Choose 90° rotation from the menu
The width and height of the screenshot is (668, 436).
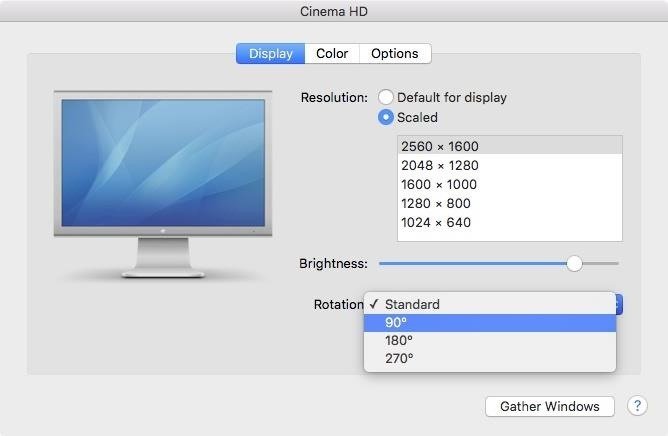pyautogui.click(x=490, y=323)
